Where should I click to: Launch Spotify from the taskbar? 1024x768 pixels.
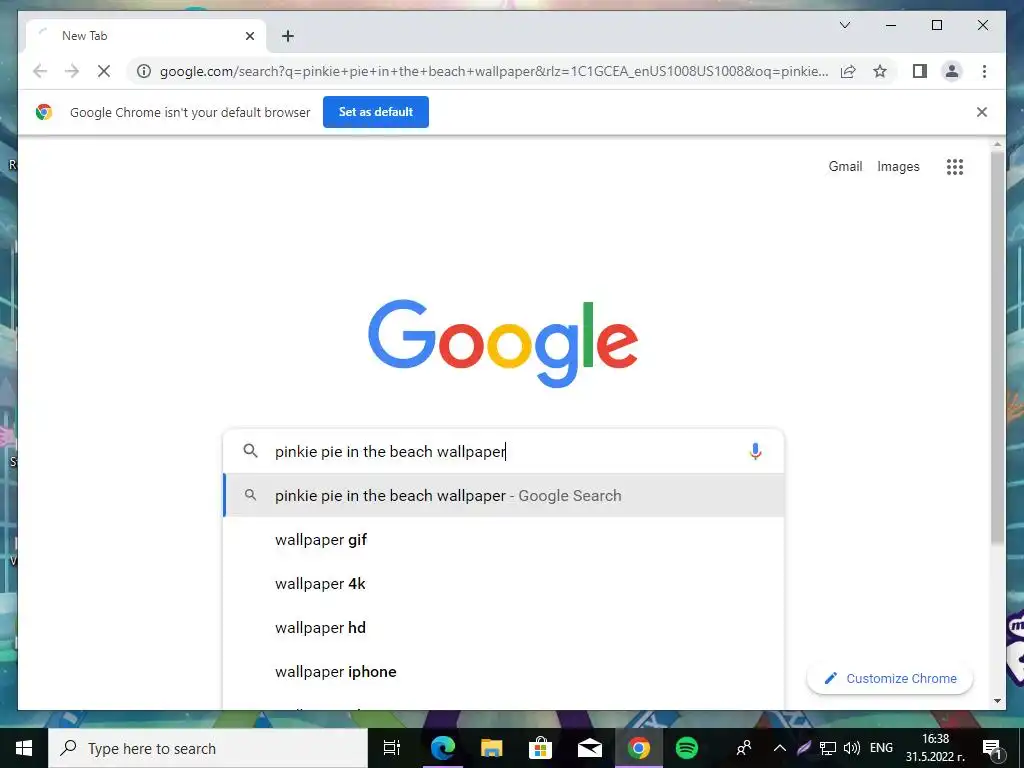pos(686,748)
